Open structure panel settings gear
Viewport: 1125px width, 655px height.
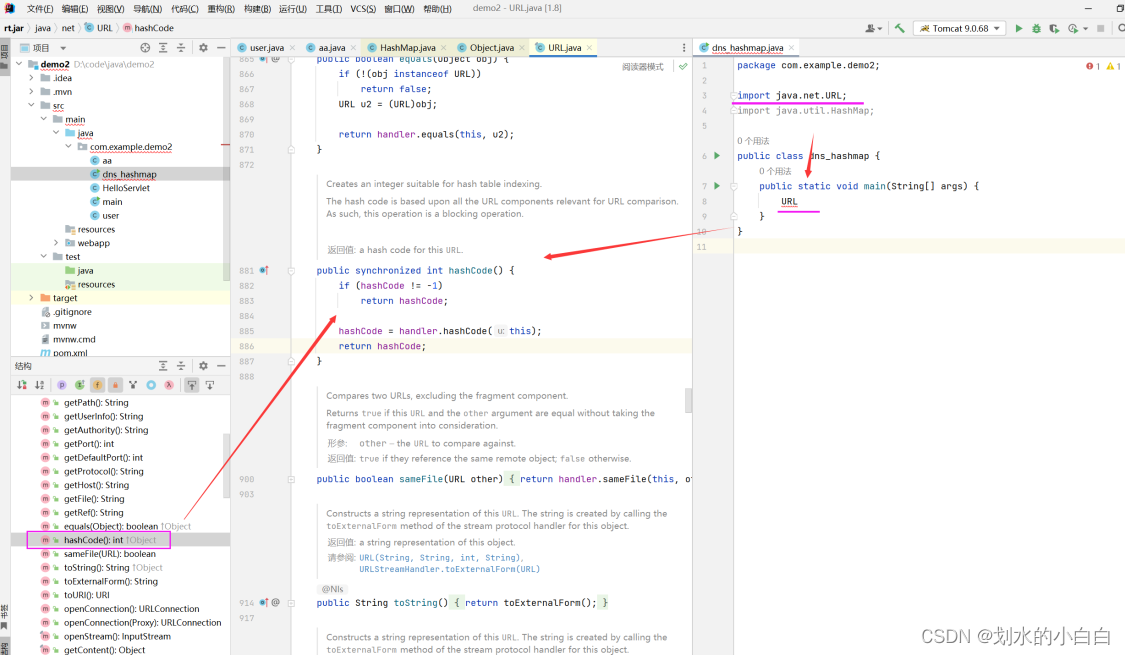click(x=203, y=365)
